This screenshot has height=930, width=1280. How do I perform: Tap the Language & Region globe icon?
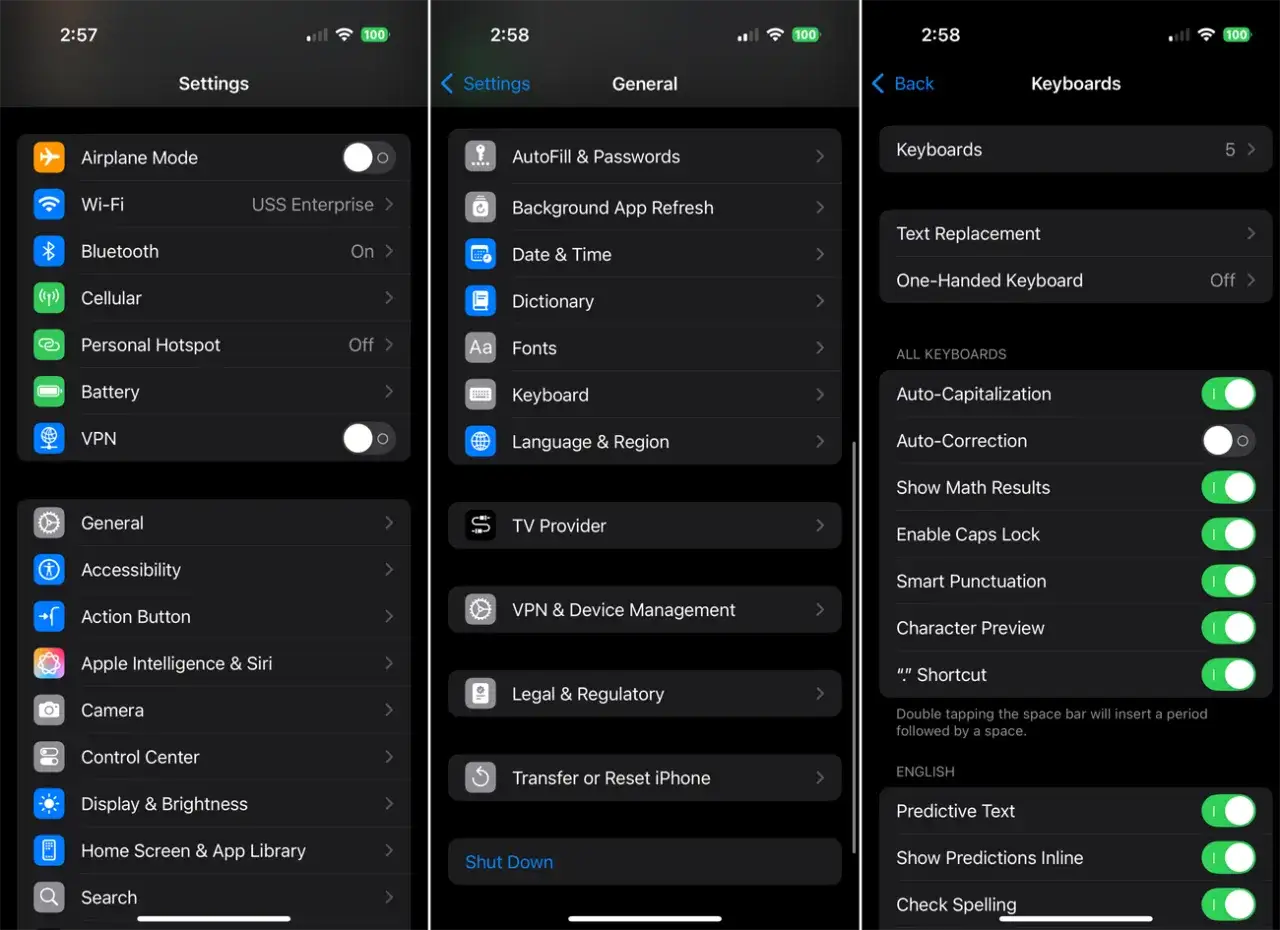481,442
